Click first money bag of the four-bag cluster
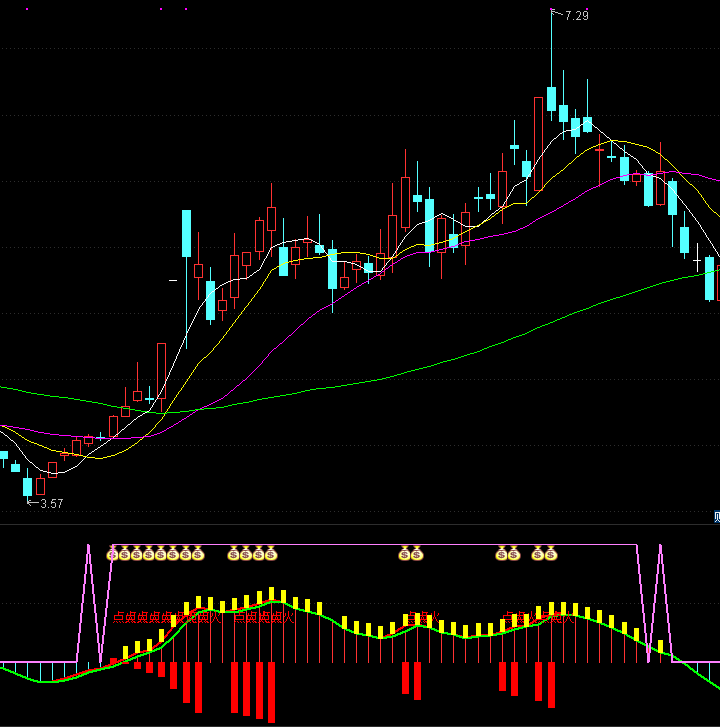The image size is (720, 727). coord(233,553)
